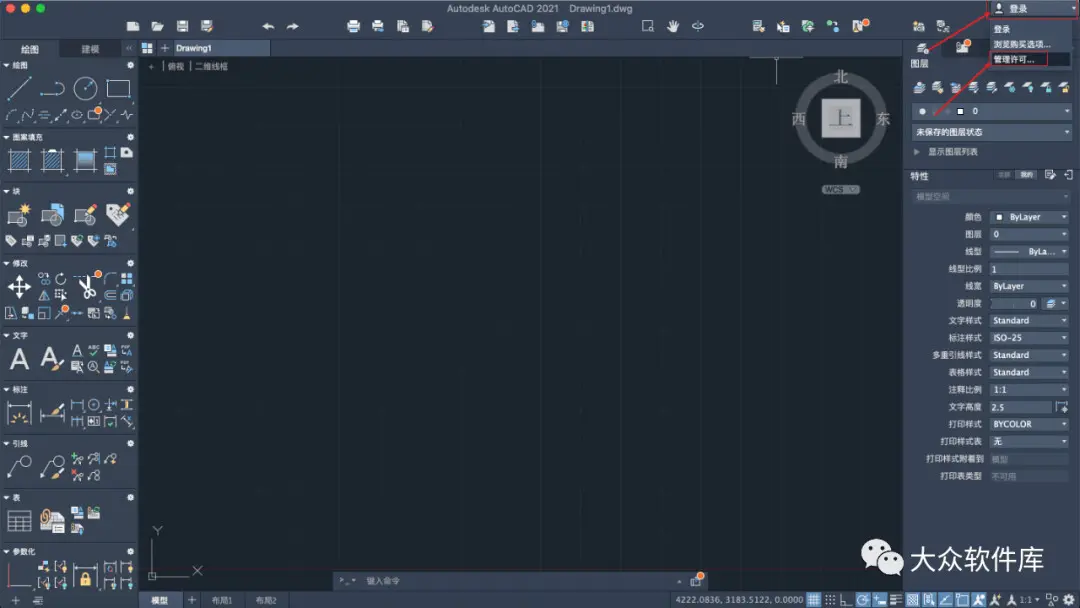Open the 打印样式 BYCOLOR dropdown
Screen dimensions: 1080x608
1030,424
